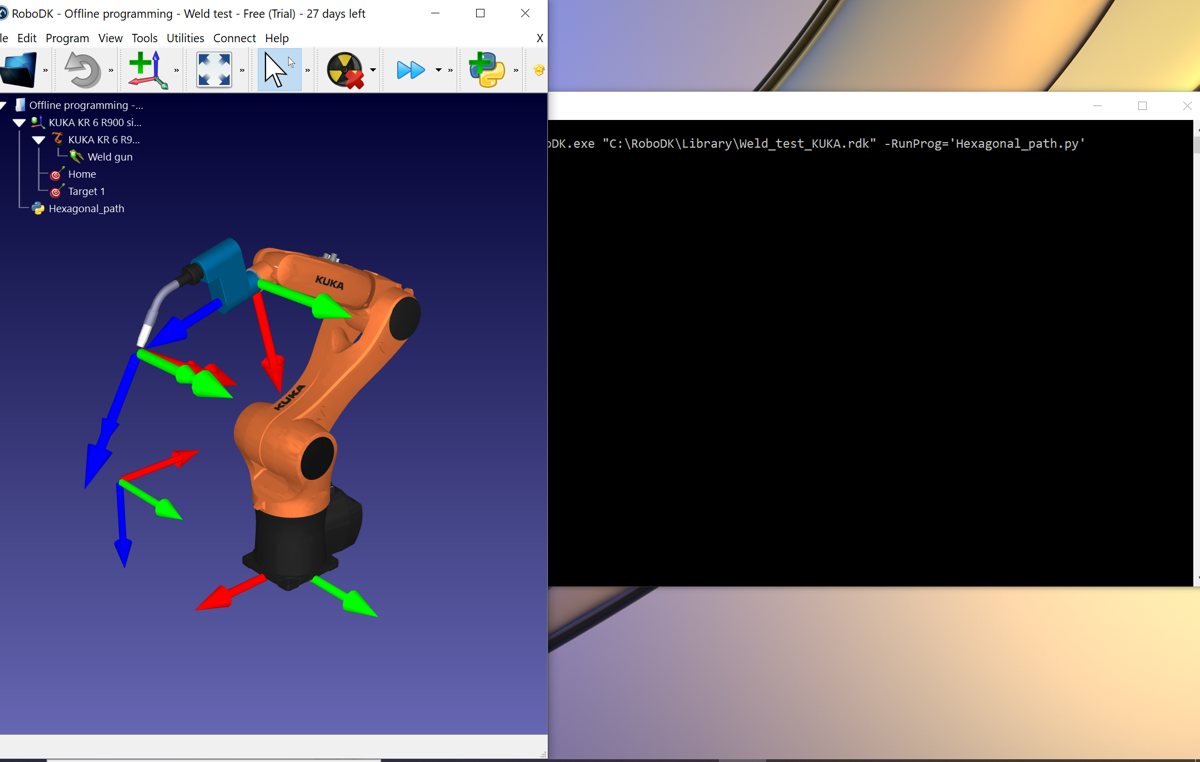The image size is (1200, 762).
Task: Select Target 1 in the tree
Action: (86, 191)
